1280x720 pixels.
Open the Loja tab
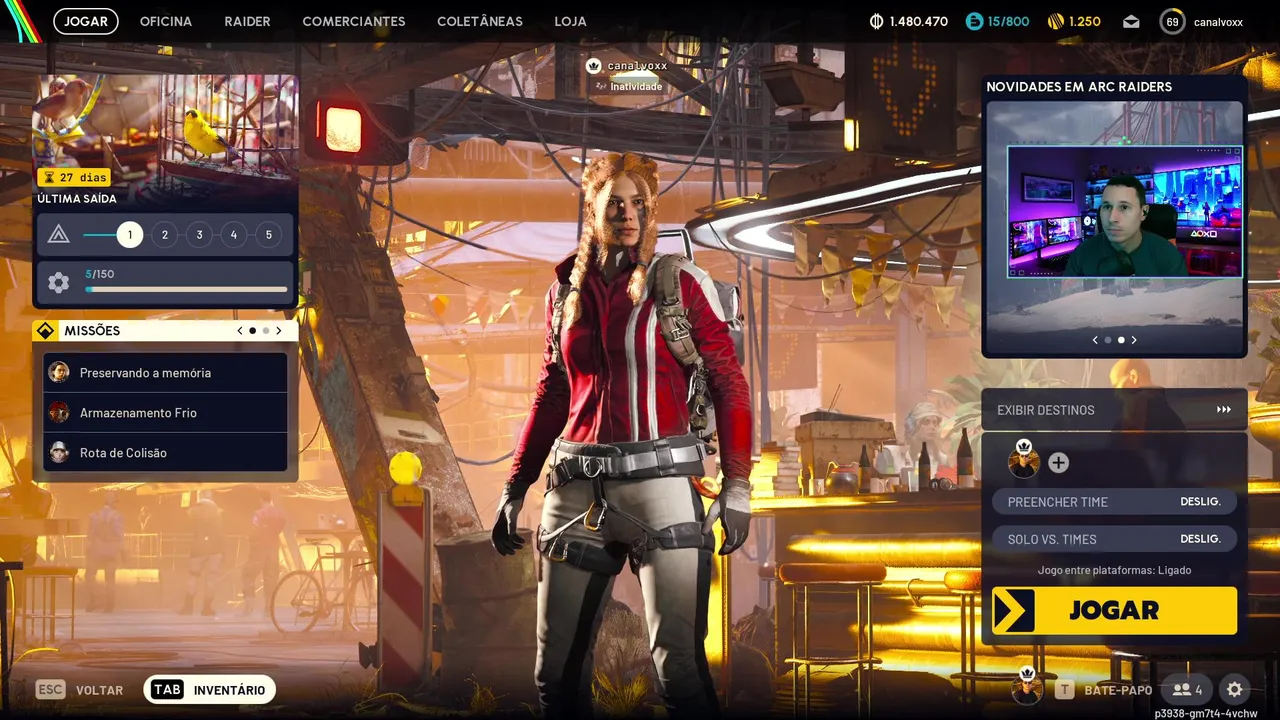point(570,21)
